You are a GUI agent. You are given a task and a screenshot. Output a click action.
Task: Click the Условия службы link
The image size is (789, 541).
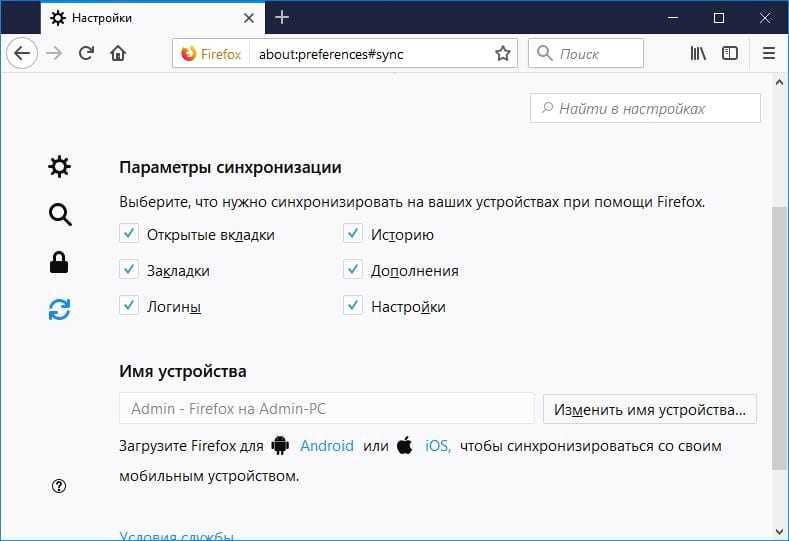[177, 535]
